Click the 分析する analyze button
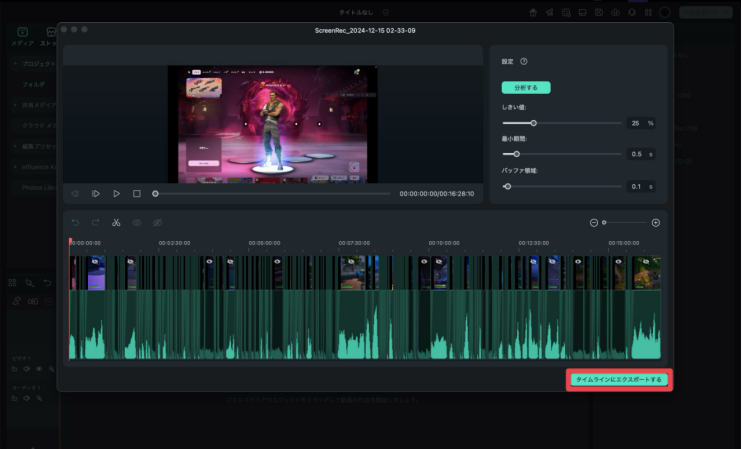Screen dimensions: 742x449 pos(525,87)
